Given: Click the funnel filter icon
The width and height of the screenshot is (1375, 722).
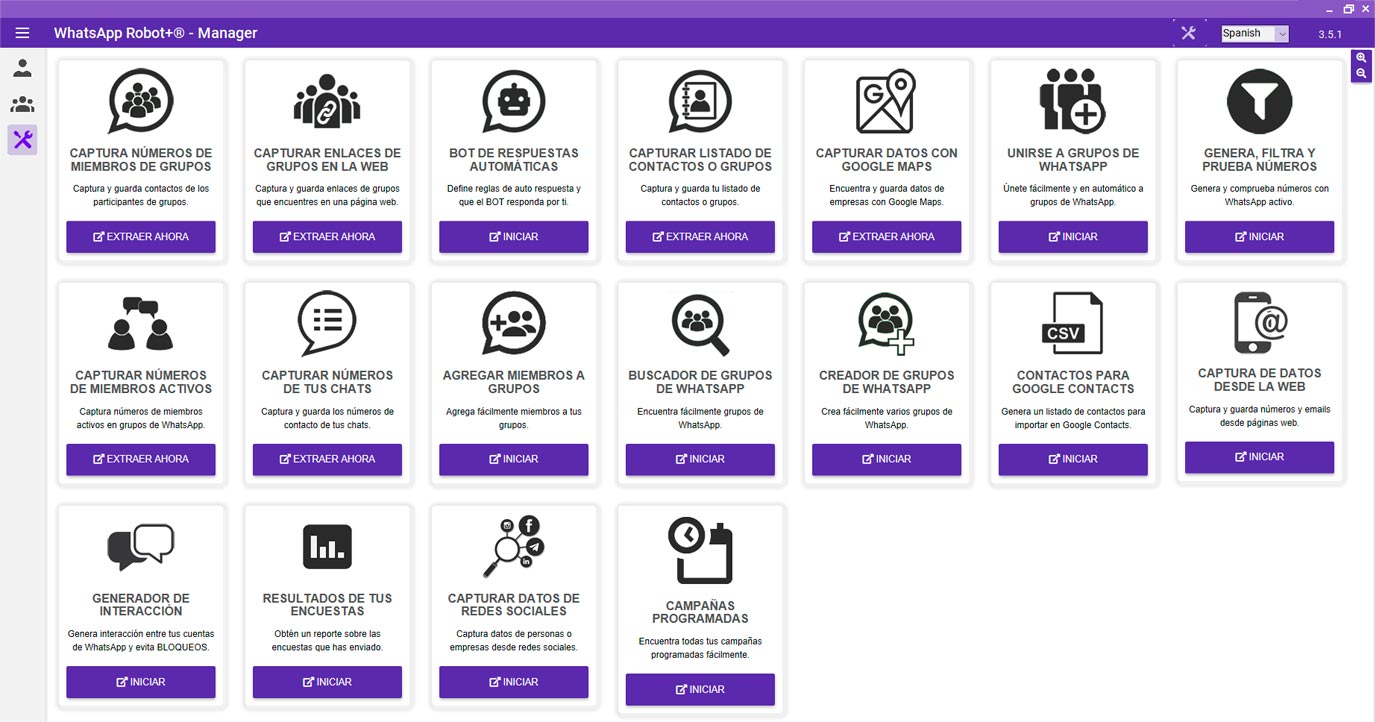Looking at the screenshot, I should coord(1259,102).
